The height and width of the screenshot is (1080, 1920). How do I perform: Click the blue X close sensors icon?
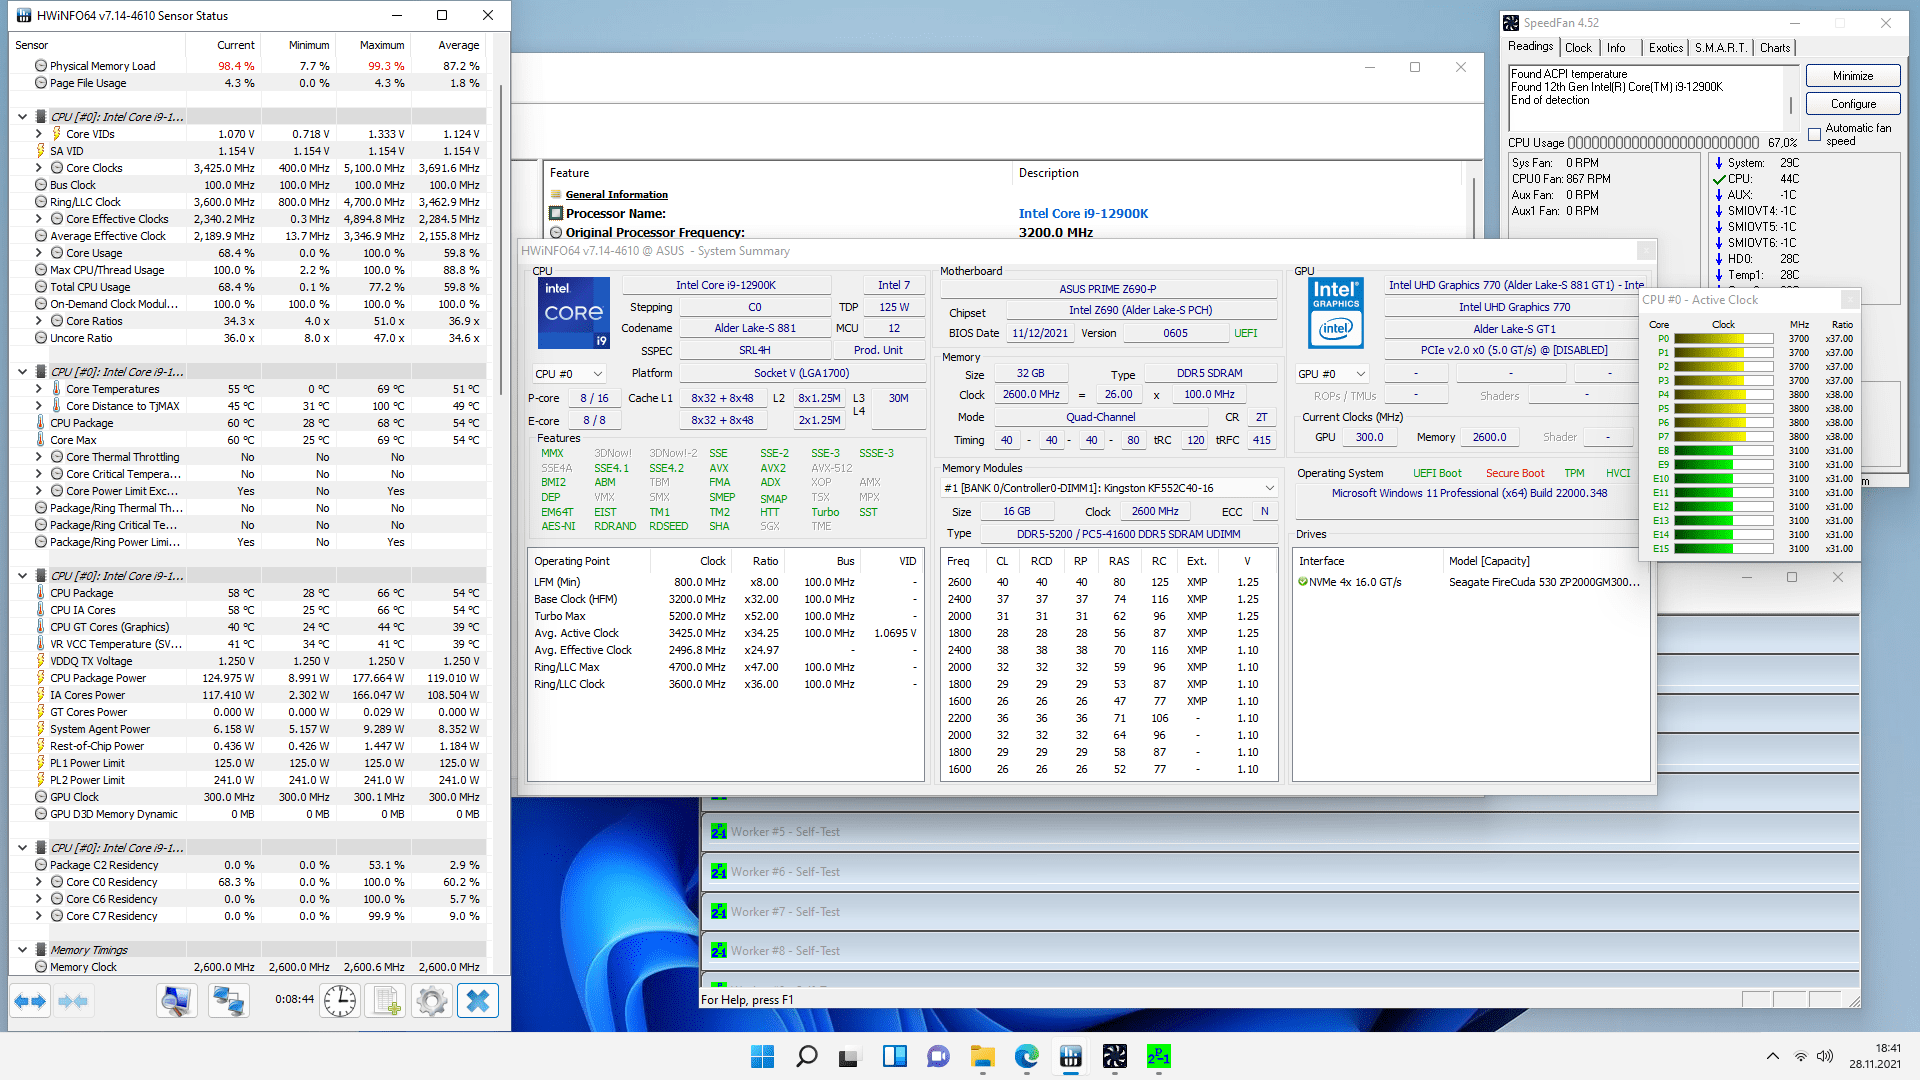478,1001
